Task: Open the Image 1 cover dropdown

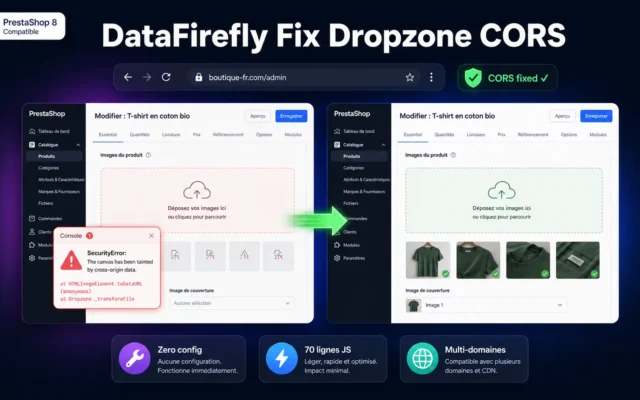Action: [x=486, y=305]
